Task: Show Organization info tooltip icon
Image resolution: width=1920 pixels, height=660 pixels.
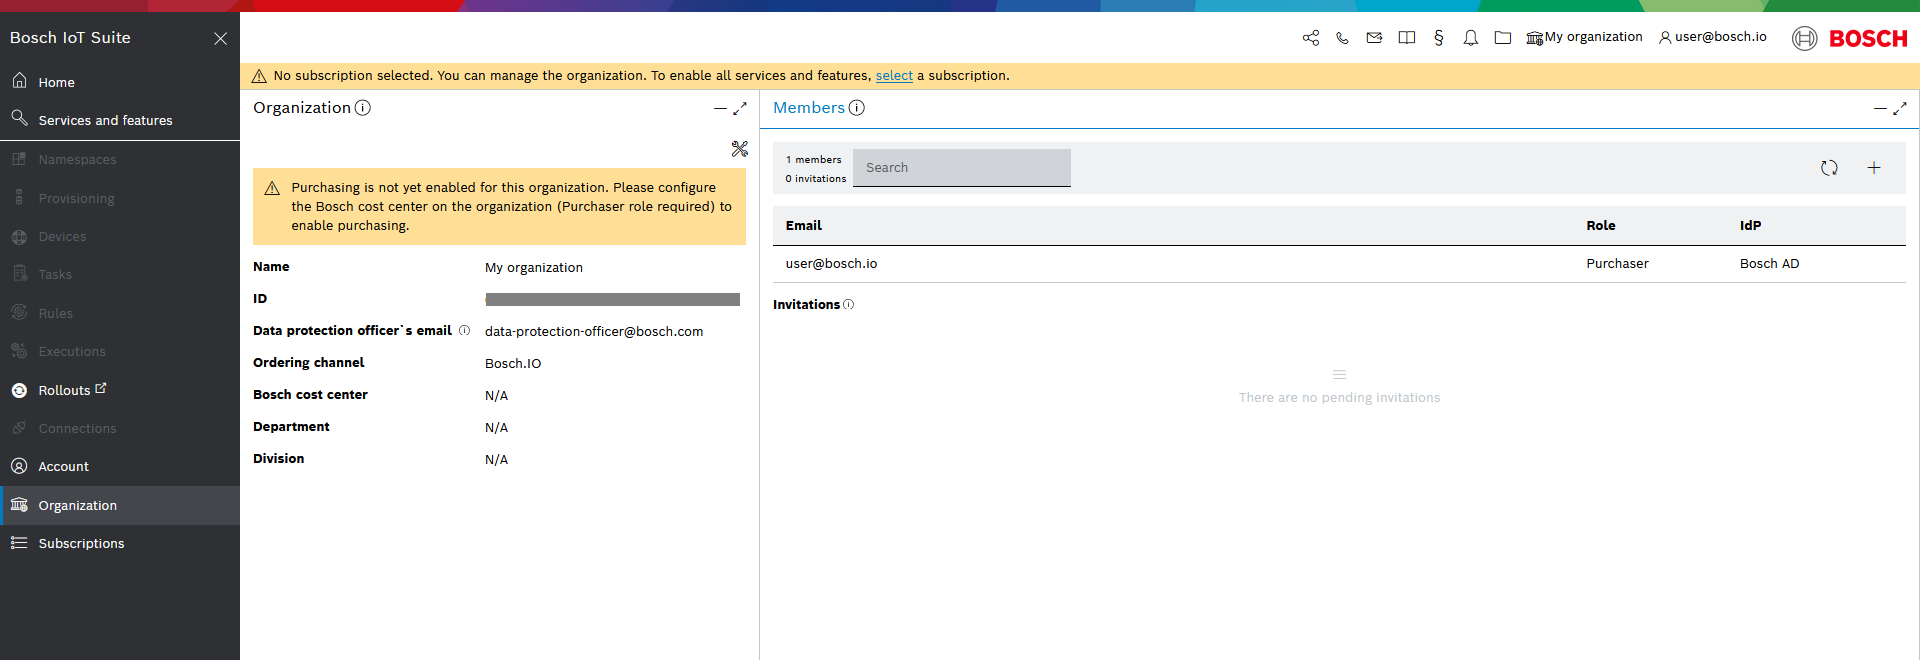Action: point(363,108)
